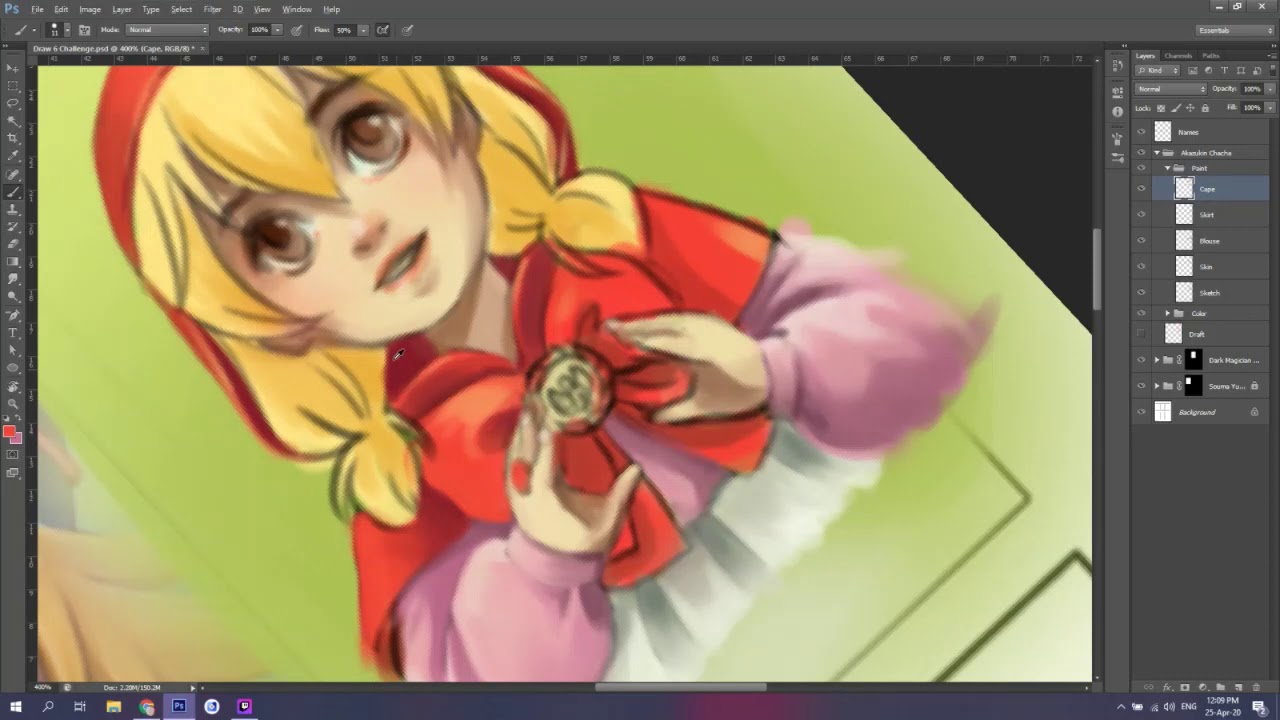The height and width of the screenshot is (720, 1280).
Task: Select the Smudge tool
Action: 13,279
